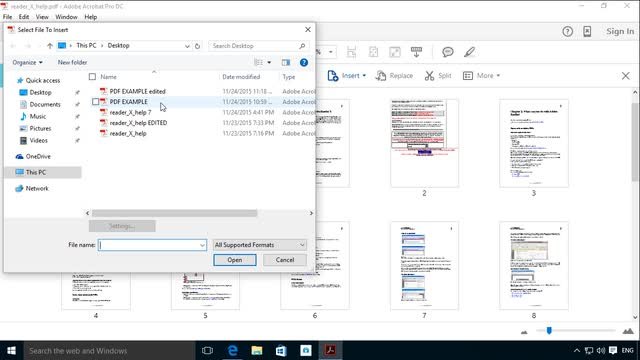Click the Up folder arrow in dialog
The image size is (640, 360).
click(x=49, y=46)
